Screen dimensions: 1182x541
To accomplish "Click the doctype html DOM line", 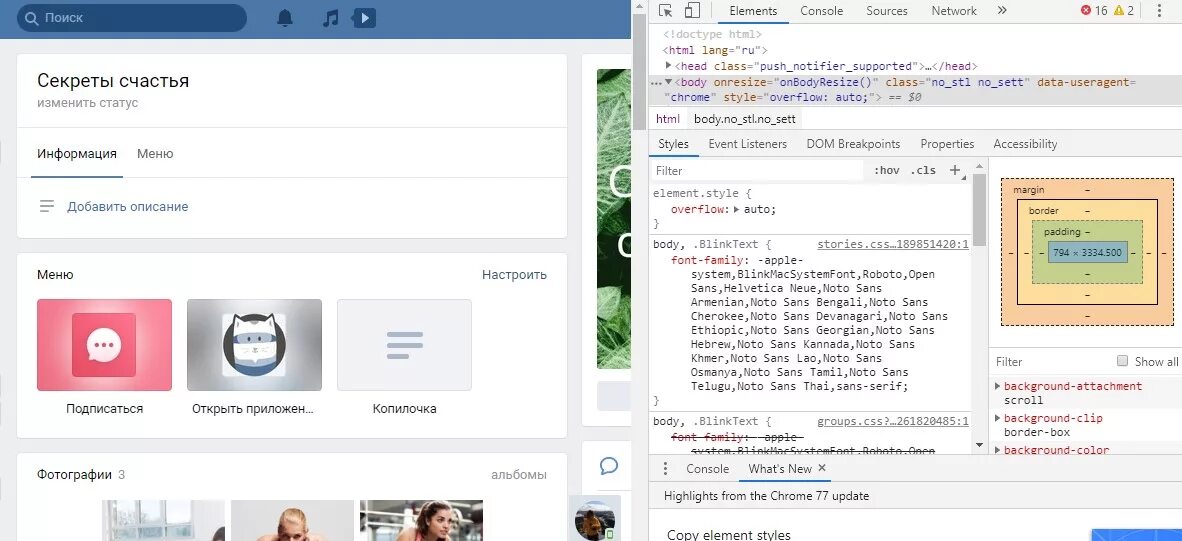I will tap(712, 34).
